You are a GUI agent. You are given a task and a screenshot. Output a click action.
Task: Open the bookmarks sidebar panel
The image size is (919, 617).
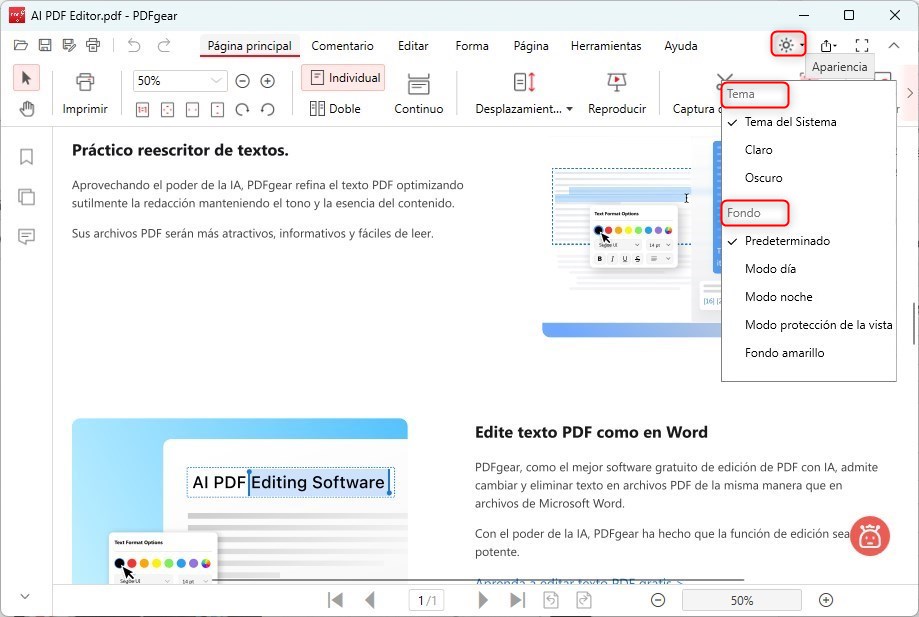tap(26, 156)
